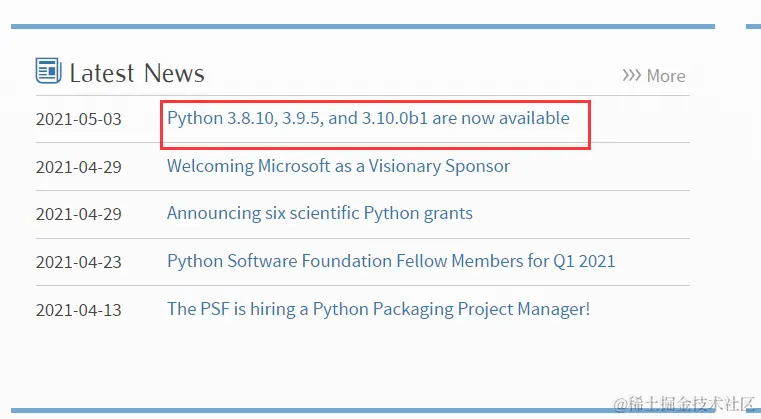Click the 2021-04-29 date beside grants news
The height and width of the screenshot is (419, 761).
coord(78,214)
